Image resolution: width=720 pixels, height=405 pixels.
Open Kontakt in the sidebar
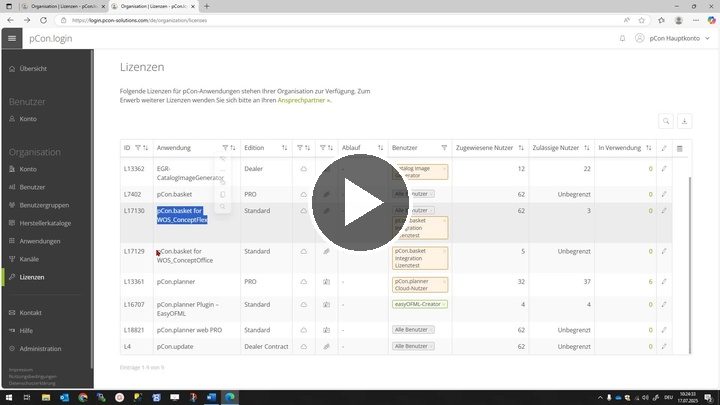[x=30, y=313]
